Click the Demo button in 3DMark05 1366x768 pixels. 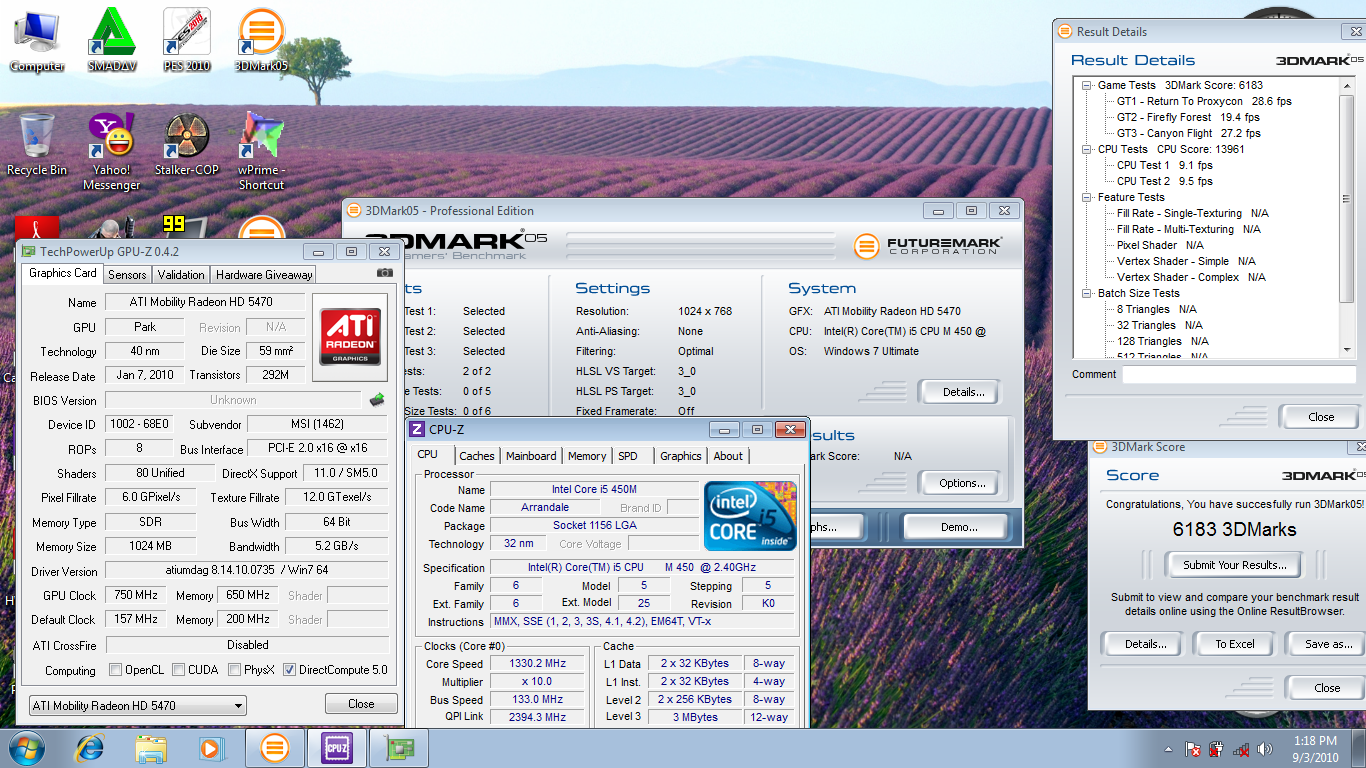click(x=958, y=527)
